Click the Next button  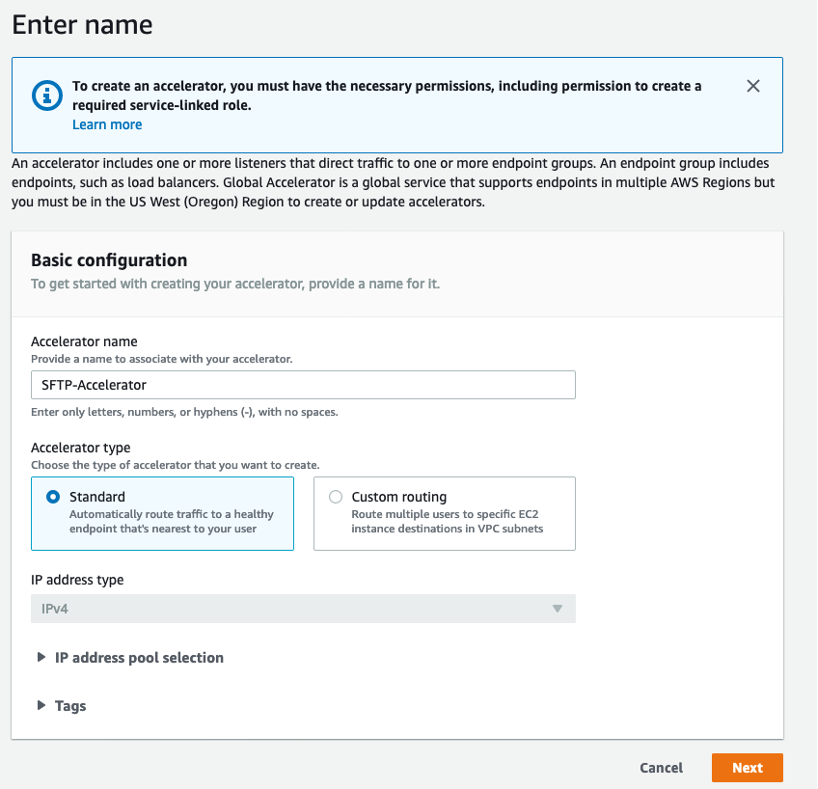[x=747, y=767]
